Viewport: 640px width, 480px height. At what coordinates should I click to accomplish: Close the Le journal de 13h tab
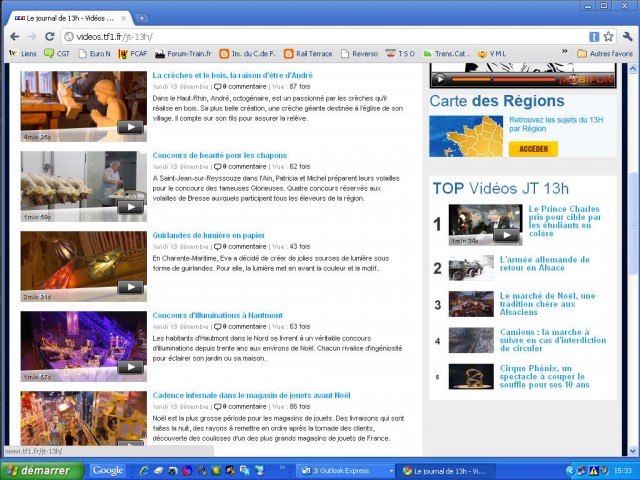(124, 18)
